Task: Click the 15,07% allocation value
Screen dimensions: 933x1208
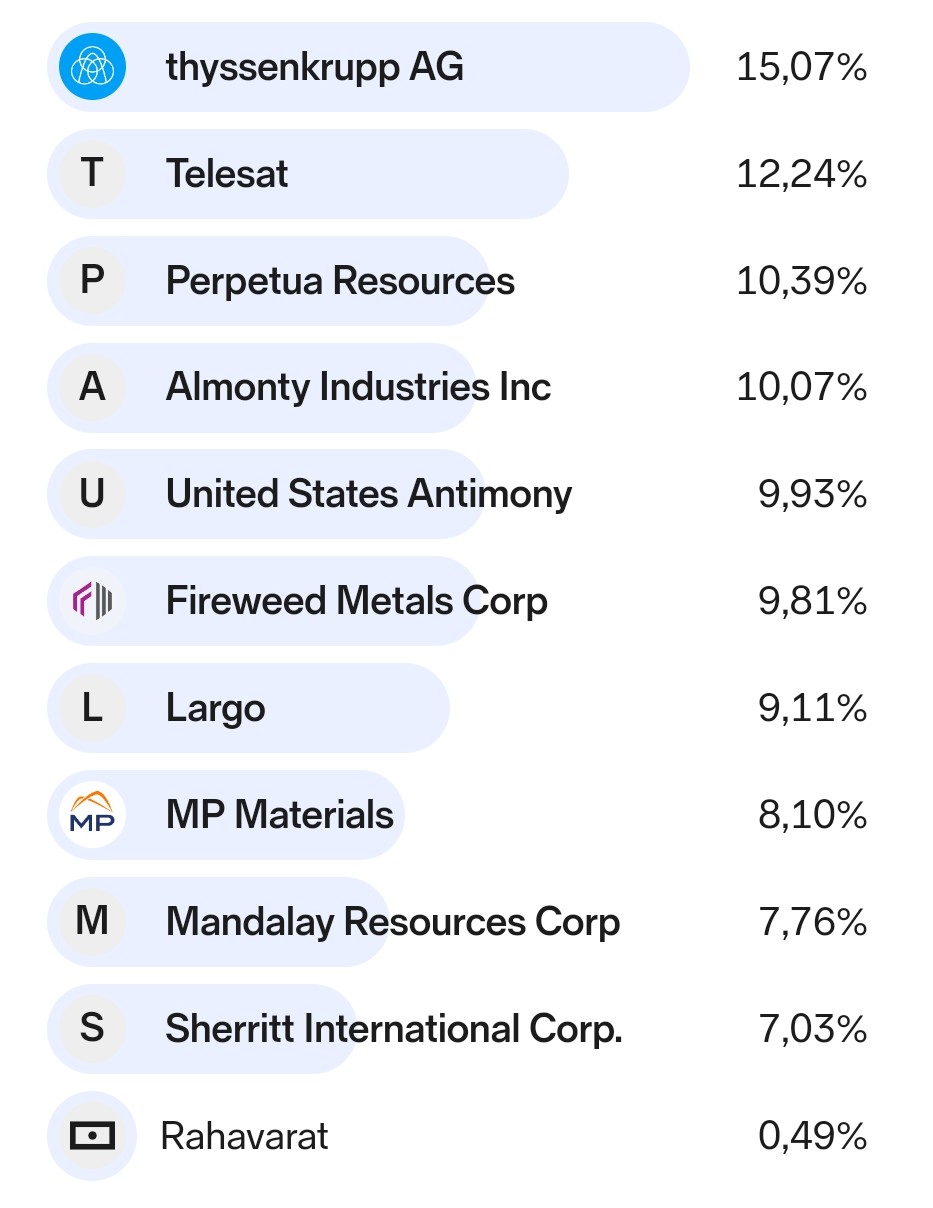Action: [801, 68]
